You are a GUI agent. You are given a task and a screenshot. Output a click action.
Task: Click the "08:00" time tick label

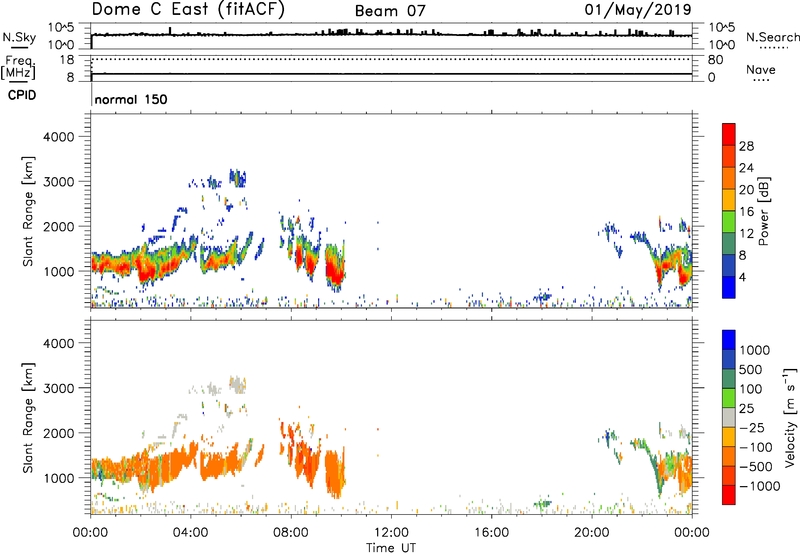click(x=291, y=533)
